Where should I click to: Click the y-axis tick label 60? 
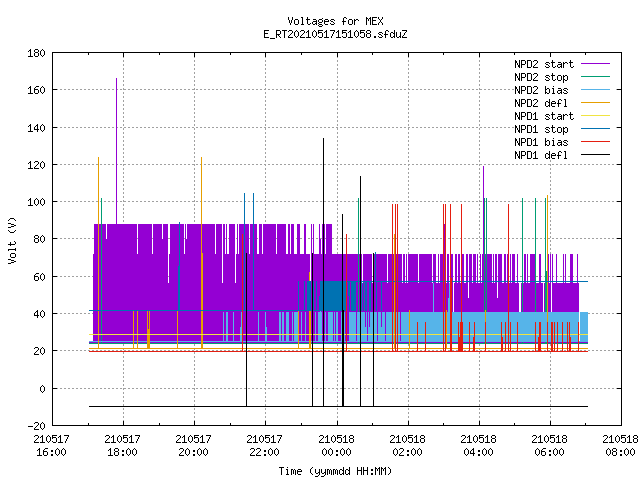pos(39,277)
